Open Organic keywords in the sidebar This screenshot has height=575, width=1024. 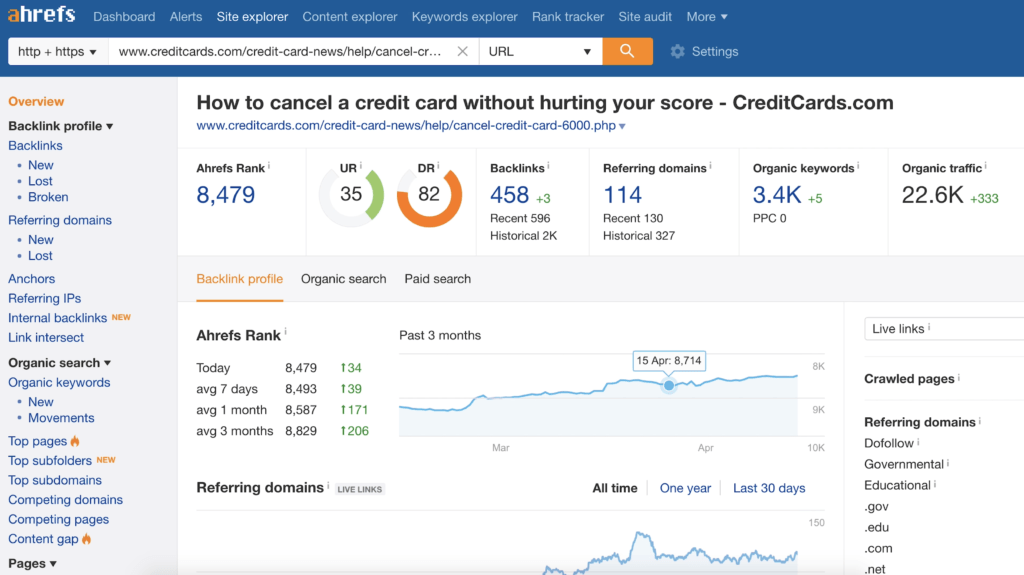[59, 382]
